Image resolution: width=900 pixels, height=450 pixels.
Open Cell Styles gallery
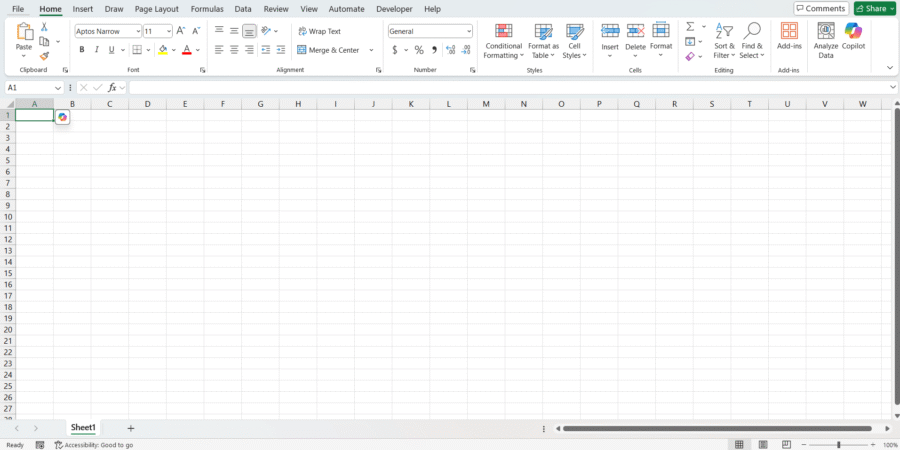point(575,40)
